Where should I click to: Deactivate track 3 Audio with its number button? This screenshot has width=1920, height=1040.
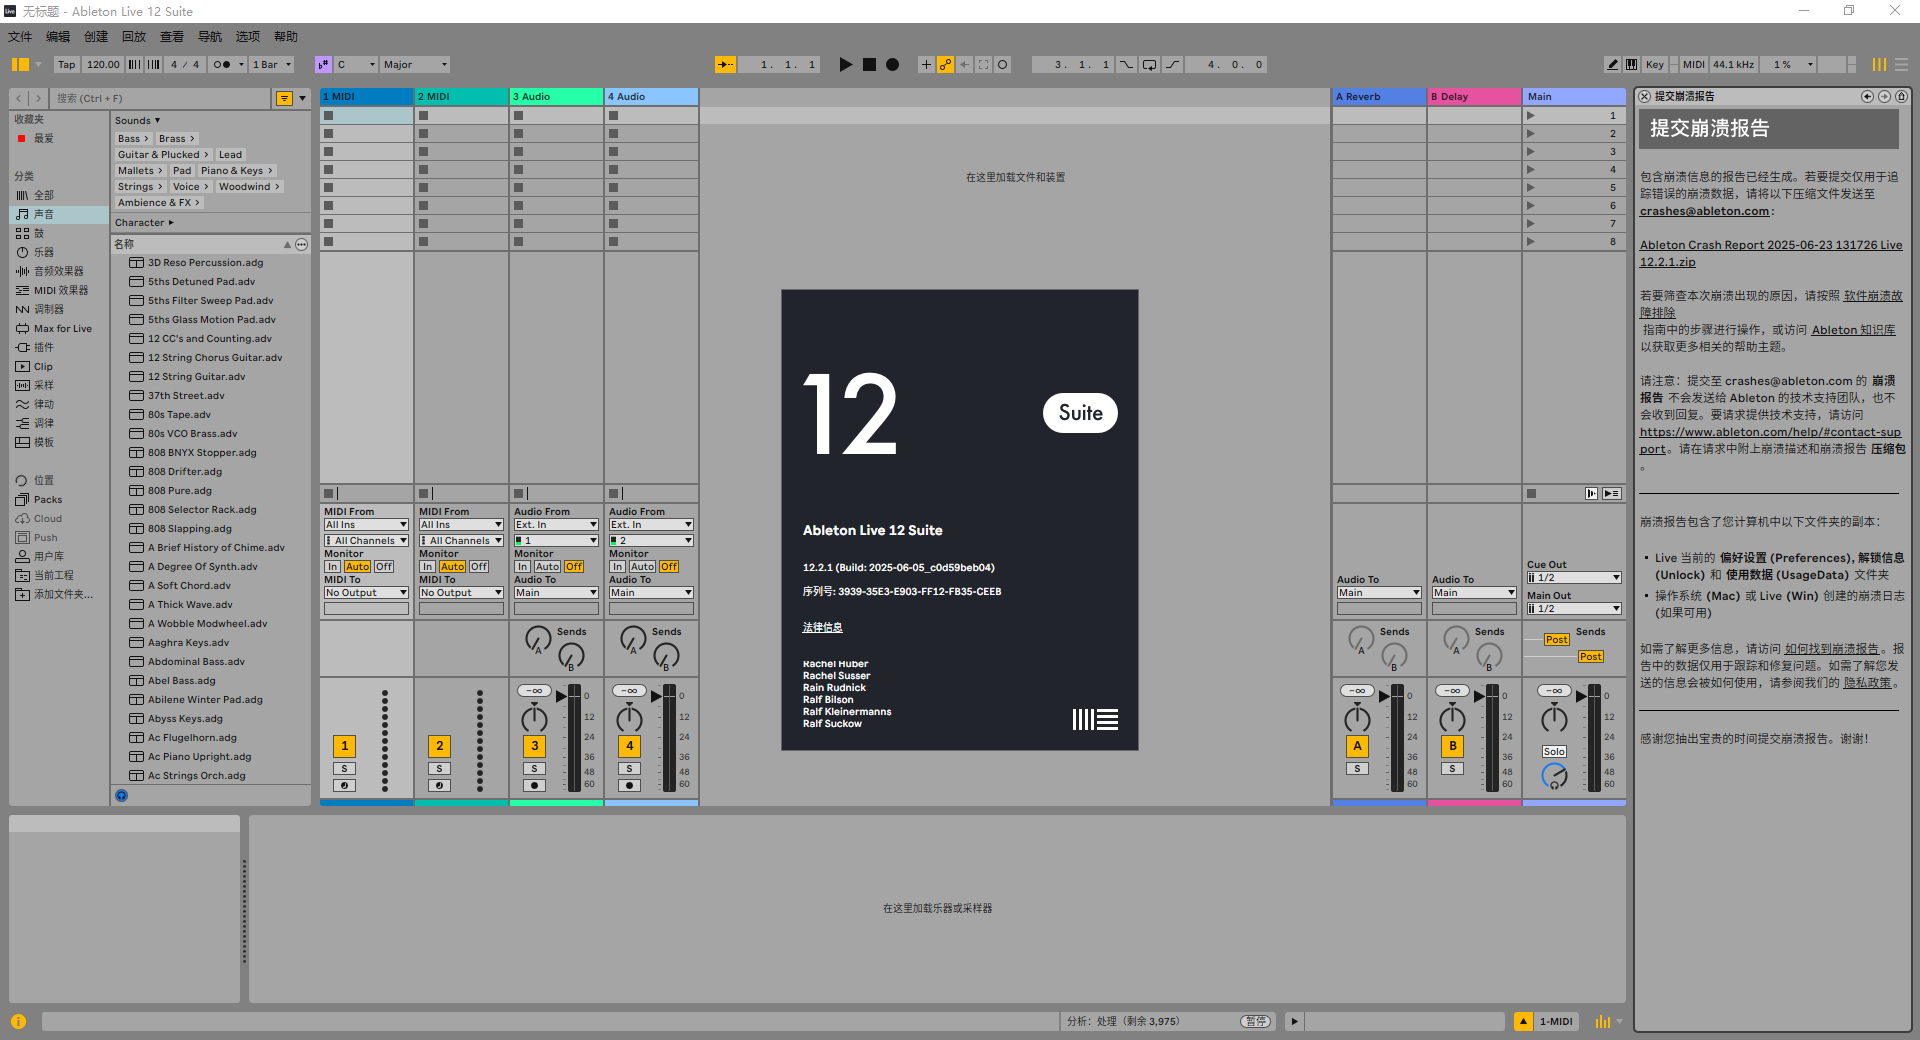coord(534,746)
